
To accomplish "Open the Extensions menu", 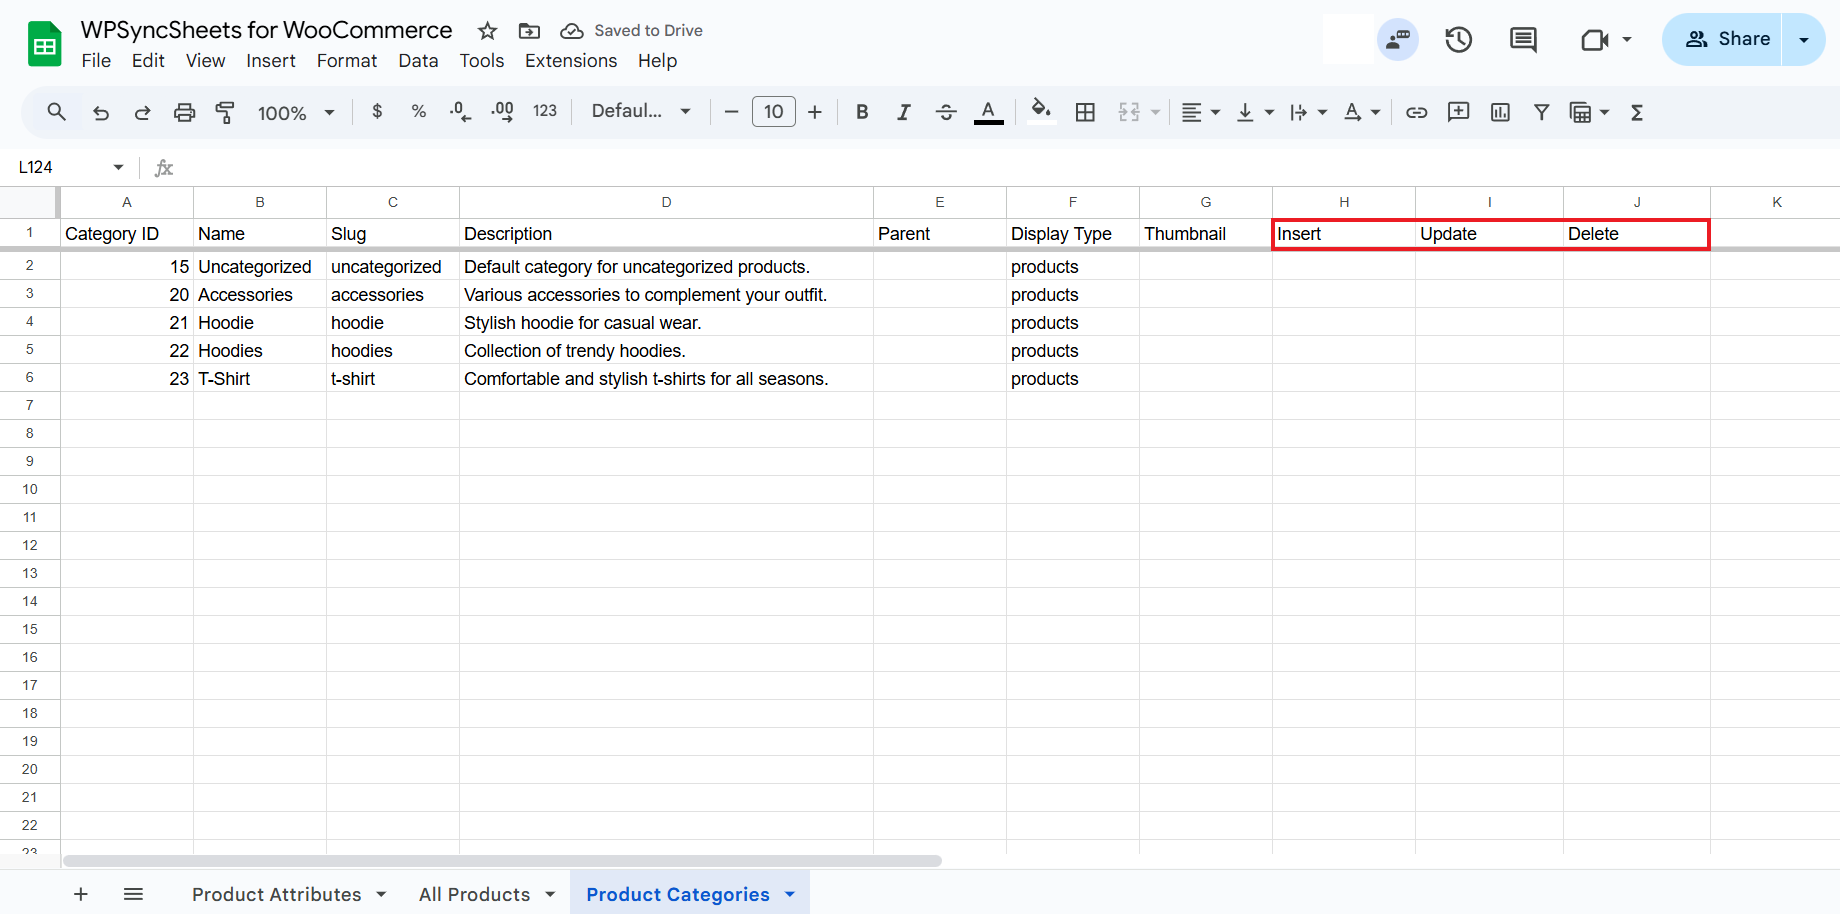I will coord(571,61).
